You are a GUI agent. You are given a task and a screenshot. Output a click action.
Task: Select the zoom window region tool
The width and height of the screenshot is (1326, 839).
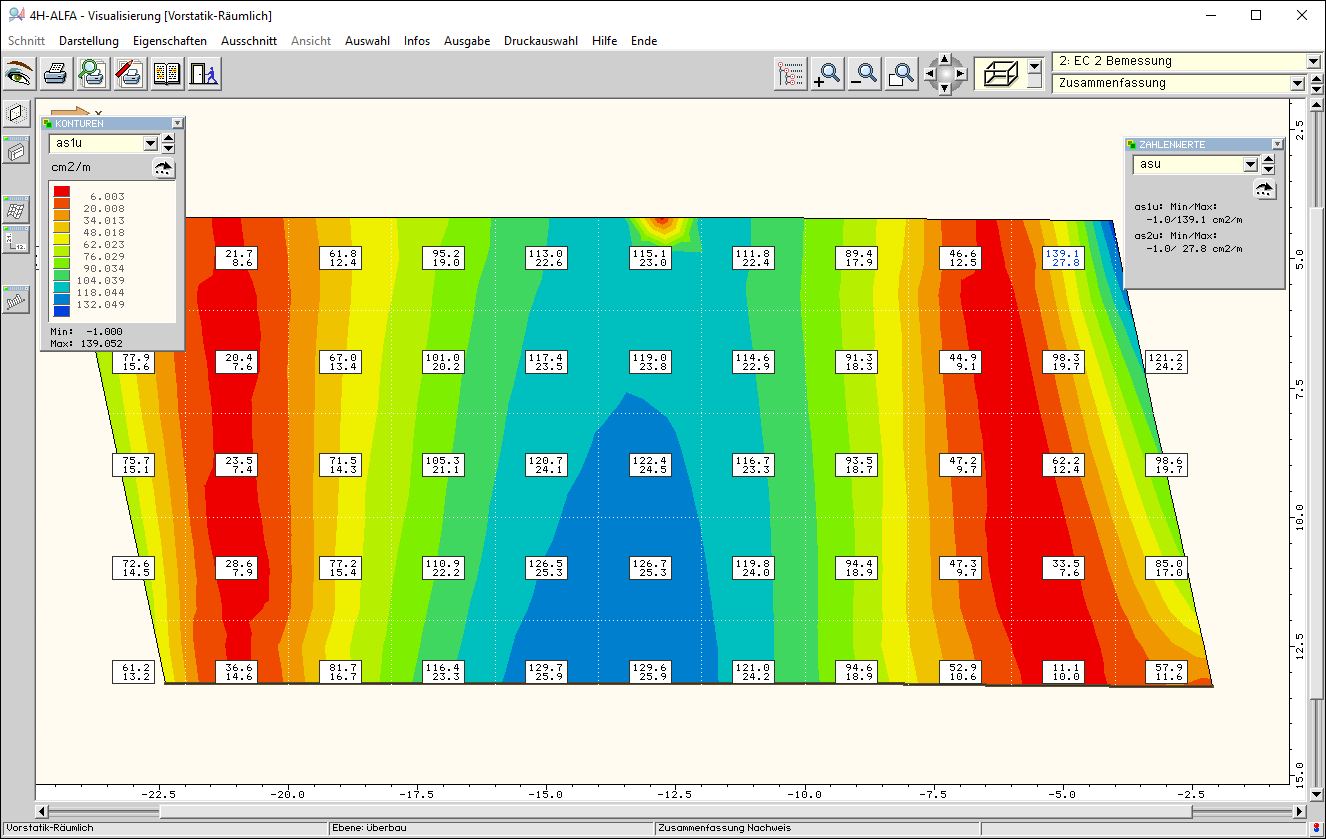[901, 74]
